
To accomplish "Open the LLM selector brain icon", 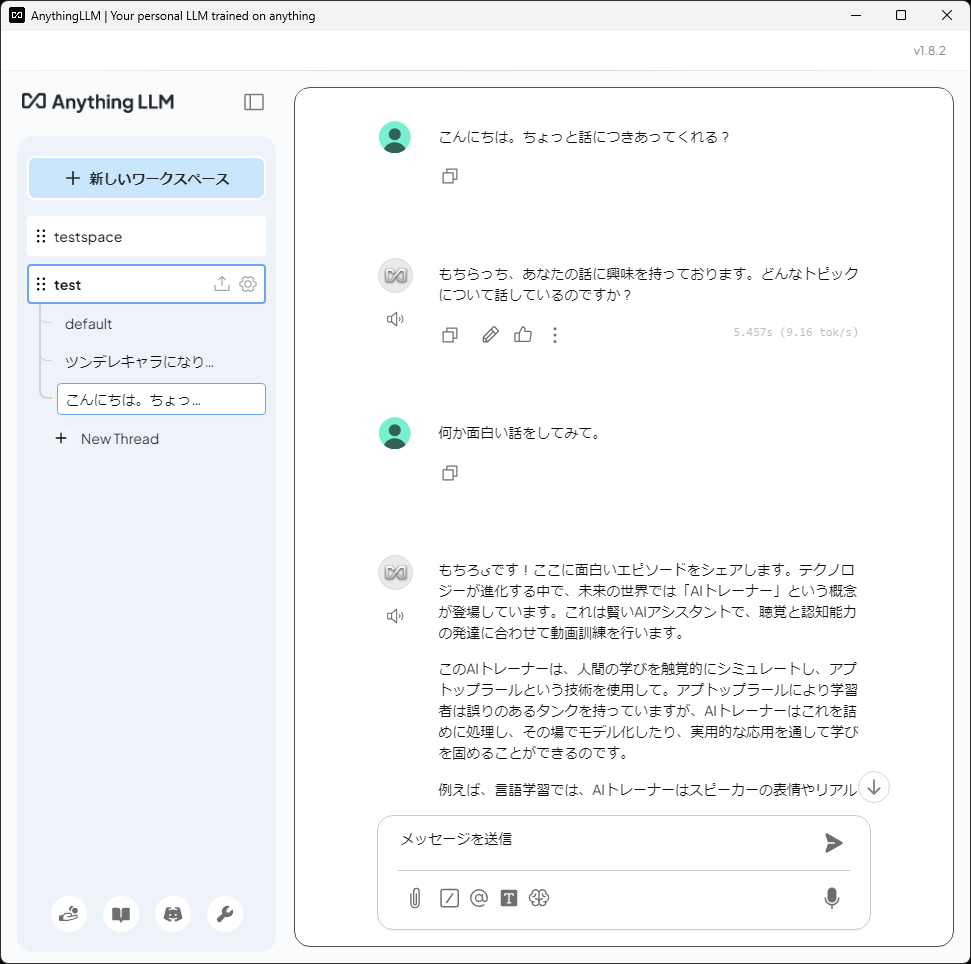I will [x=539, y=898].
